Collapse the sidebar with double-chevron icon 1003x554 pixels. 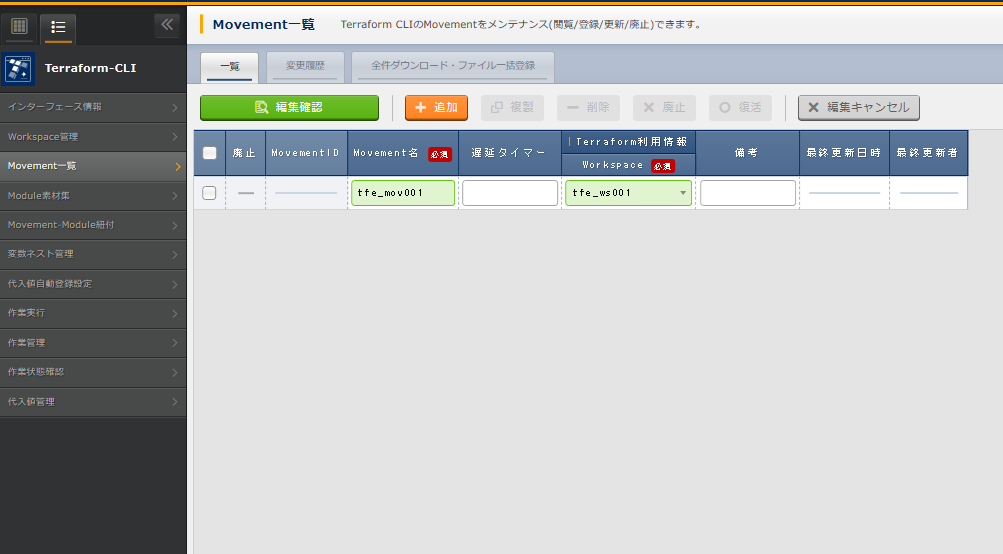pyautogui.click(x=167, y=25)
